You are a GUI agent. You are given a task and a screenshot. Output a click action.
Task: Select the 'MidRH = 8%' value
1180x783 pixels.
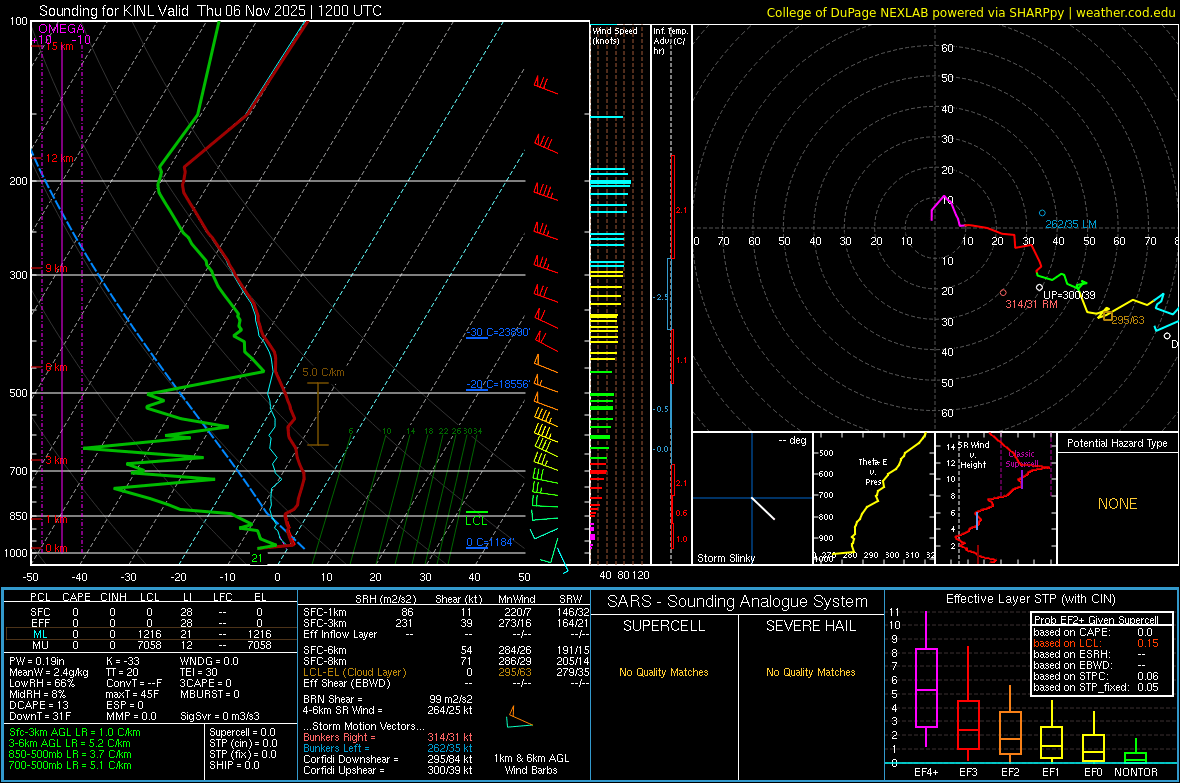click(x=38, y=694)
